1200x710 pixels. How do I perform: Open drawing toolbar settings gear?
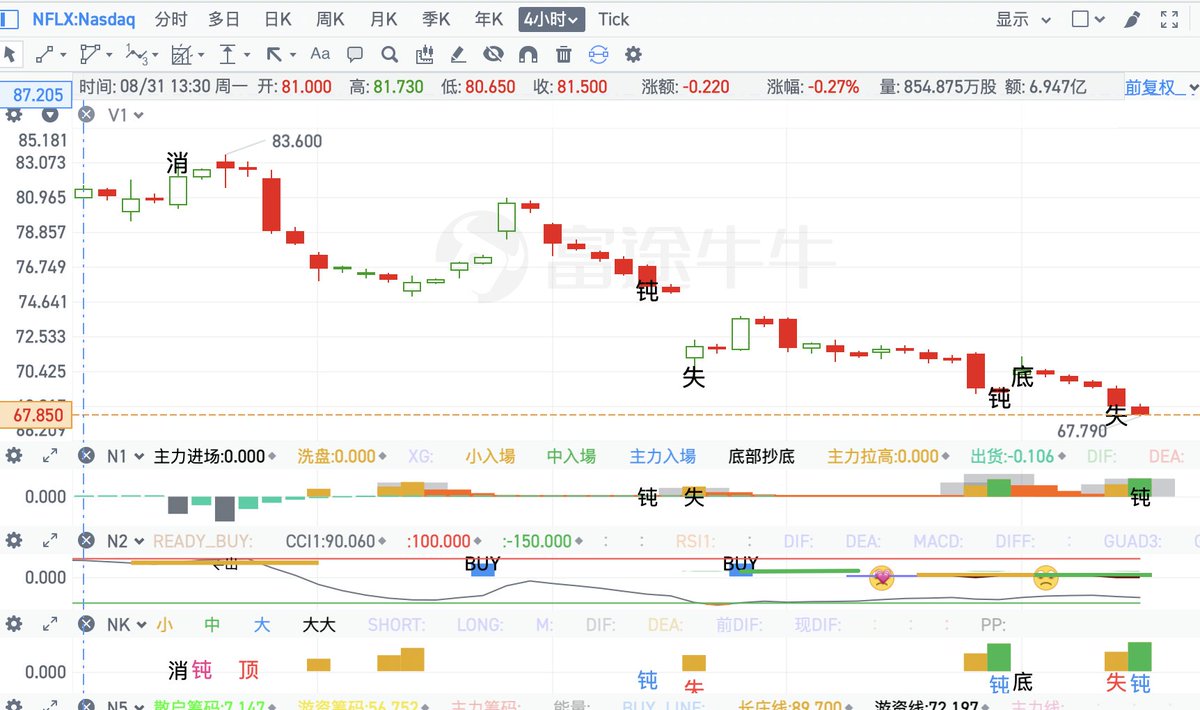(632, 54)
